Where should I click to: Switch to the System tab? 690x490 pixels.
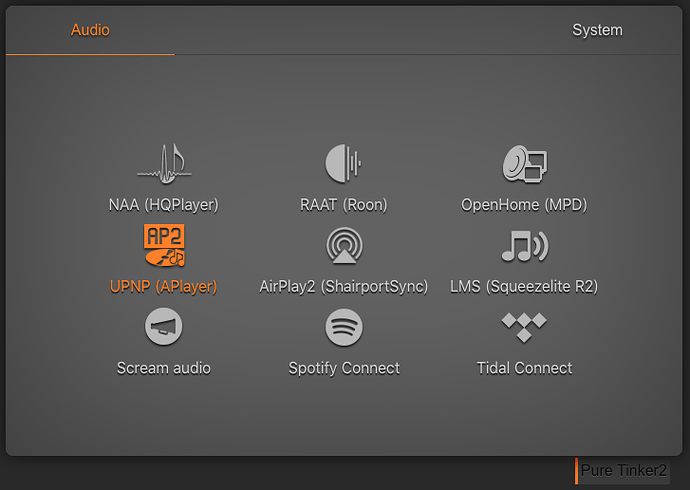click(x=597, y=30)
